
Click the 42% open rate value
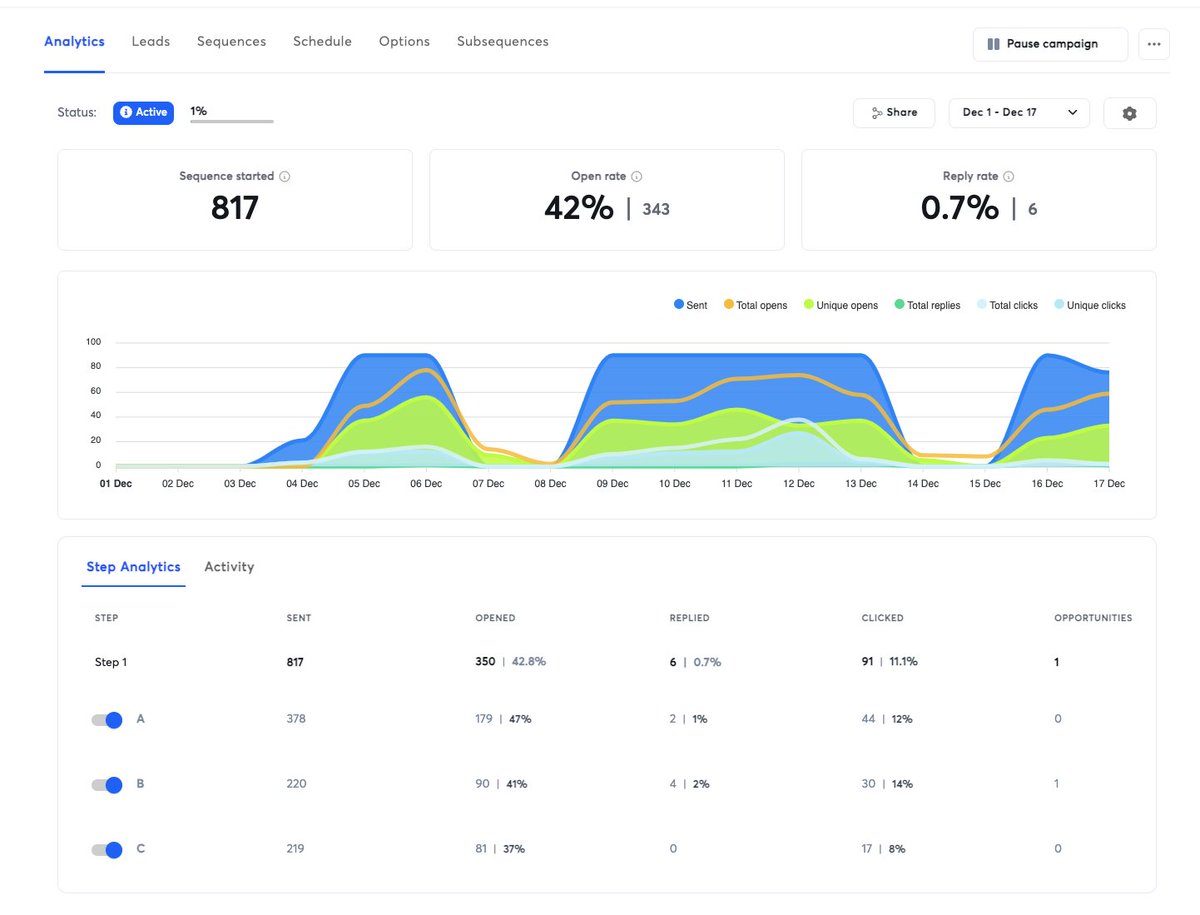[579, 208]
